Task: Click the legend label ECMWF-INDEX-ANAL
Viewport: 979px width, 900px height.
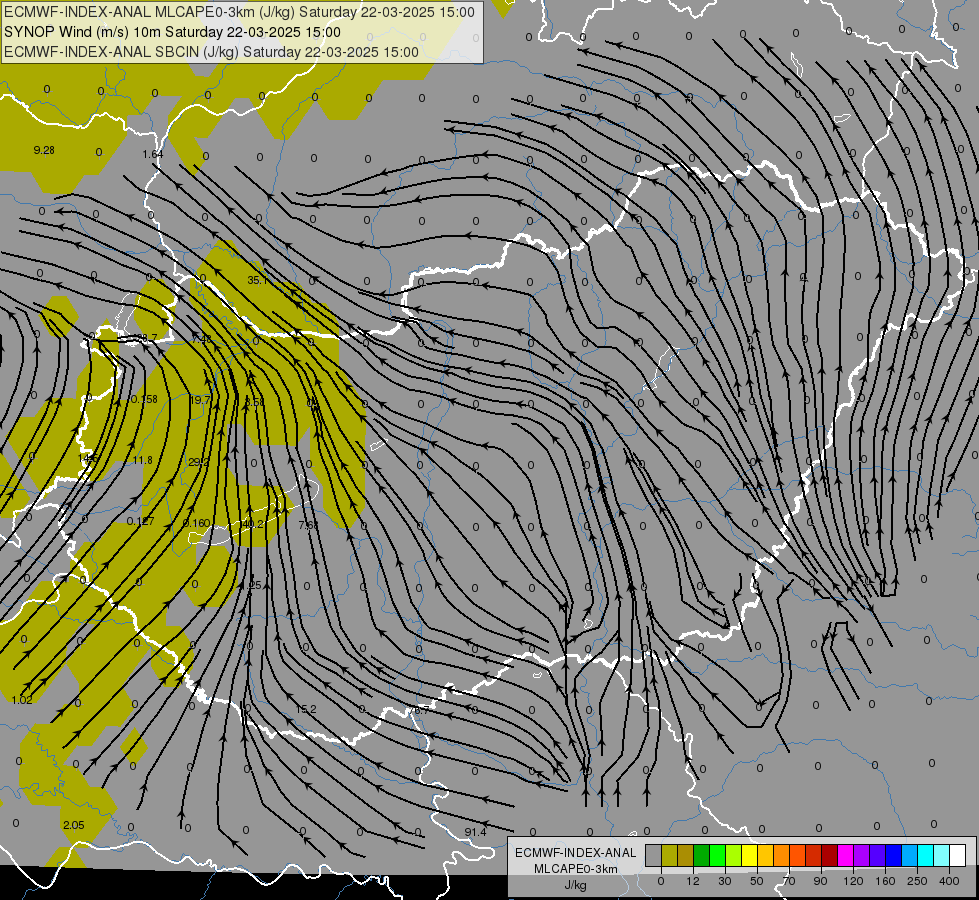Action: coord(576,853)
